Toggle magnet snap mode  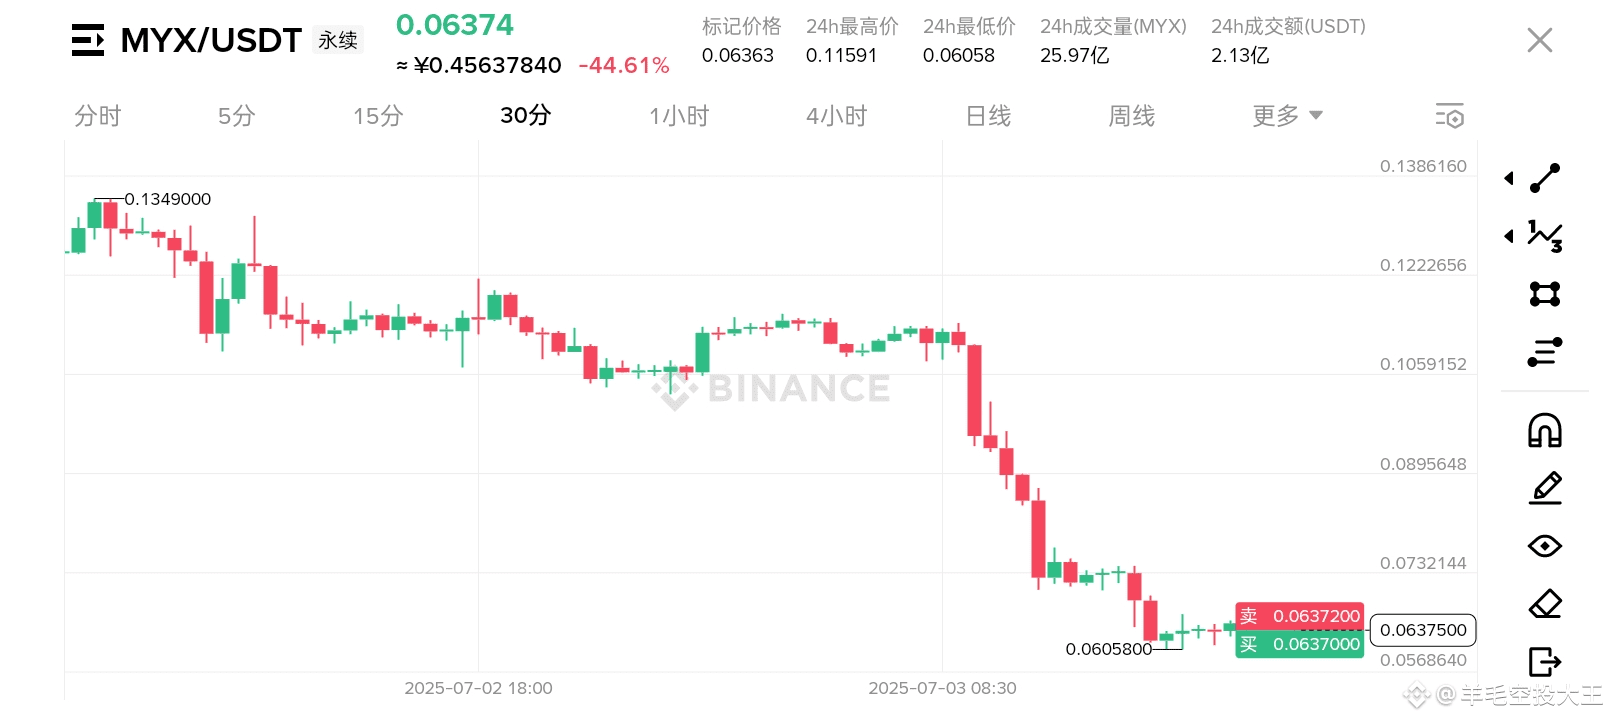pyautogui.click(x=1545, y=430)
